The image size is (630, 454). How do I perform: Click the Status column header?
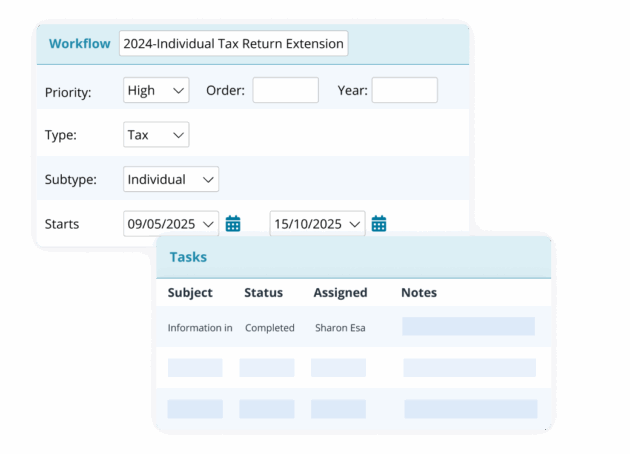coord(264,292)
